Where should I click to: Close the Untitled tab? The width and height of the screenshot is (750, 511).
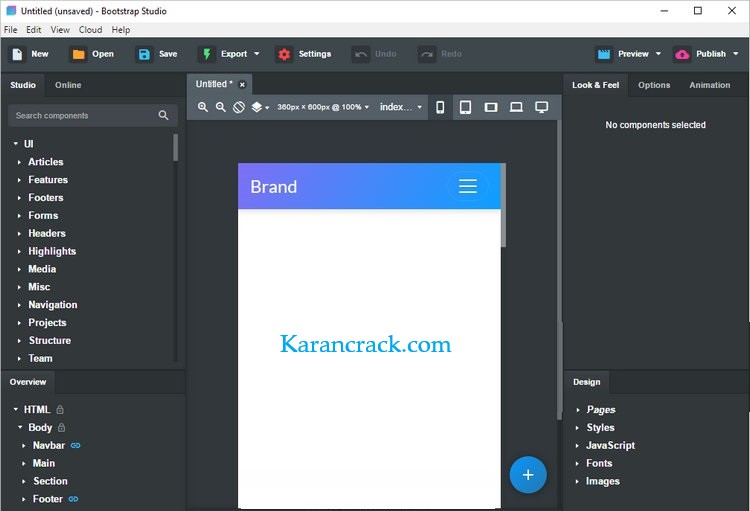coord(243,85)
